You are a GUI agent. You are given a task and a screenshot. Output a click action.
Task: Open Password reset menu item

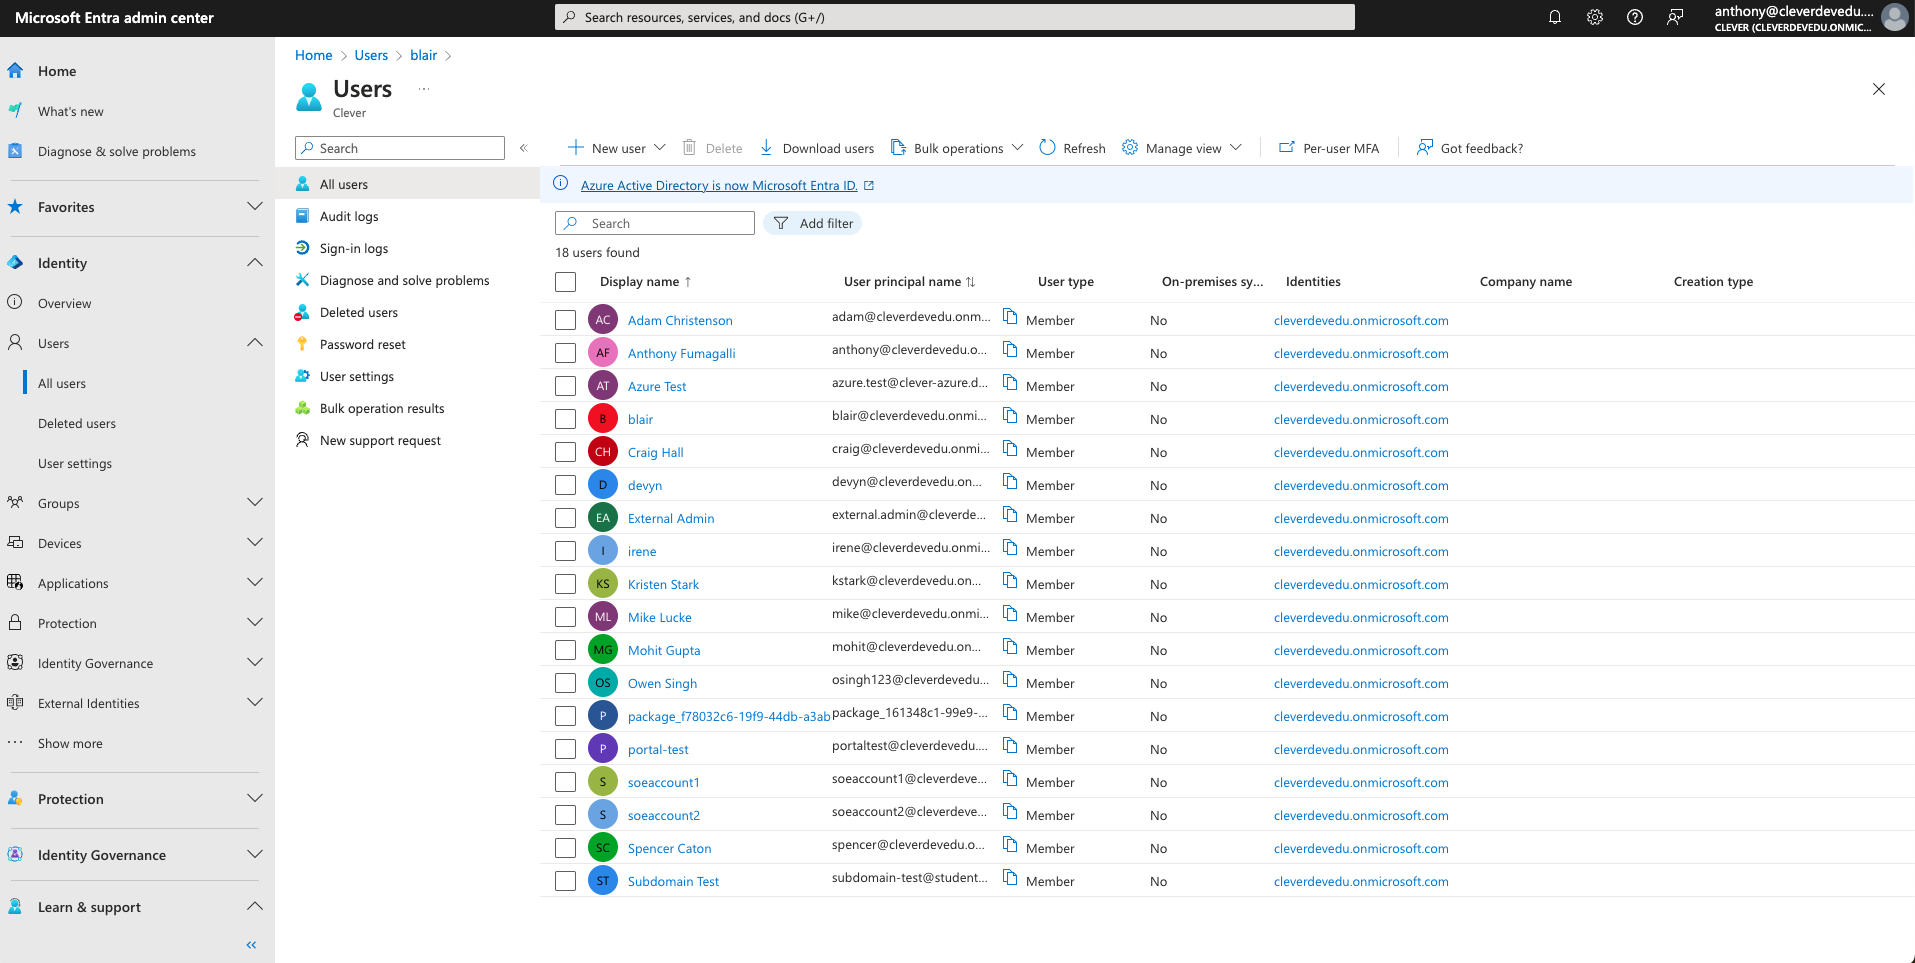[363, 344]
